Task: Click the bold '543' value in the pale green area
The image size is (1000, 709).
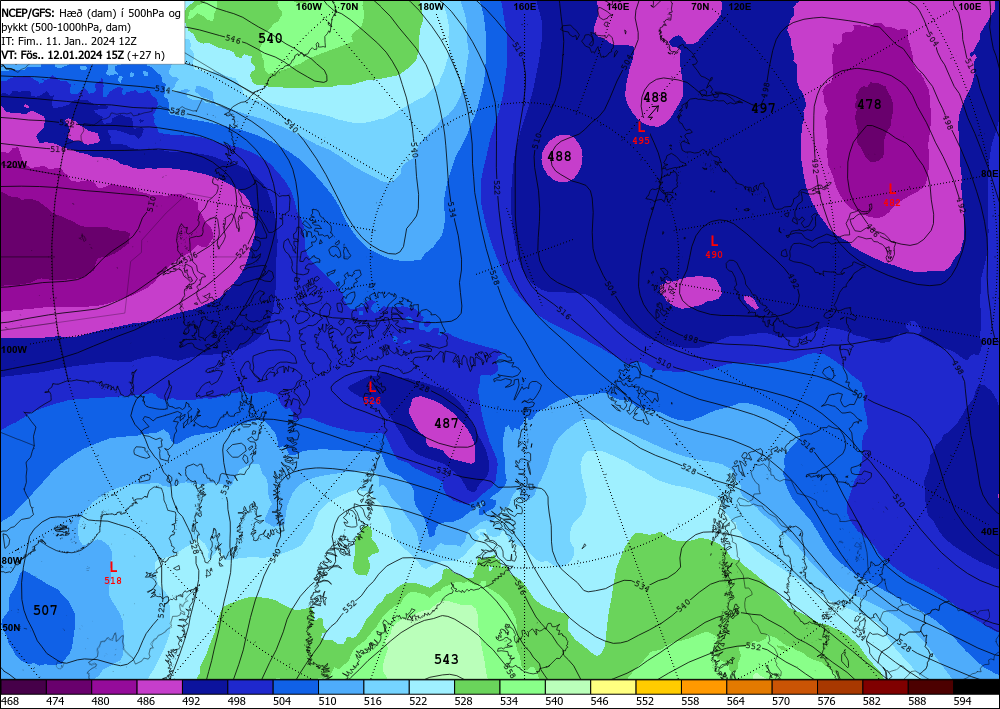Action: (446, 659)
